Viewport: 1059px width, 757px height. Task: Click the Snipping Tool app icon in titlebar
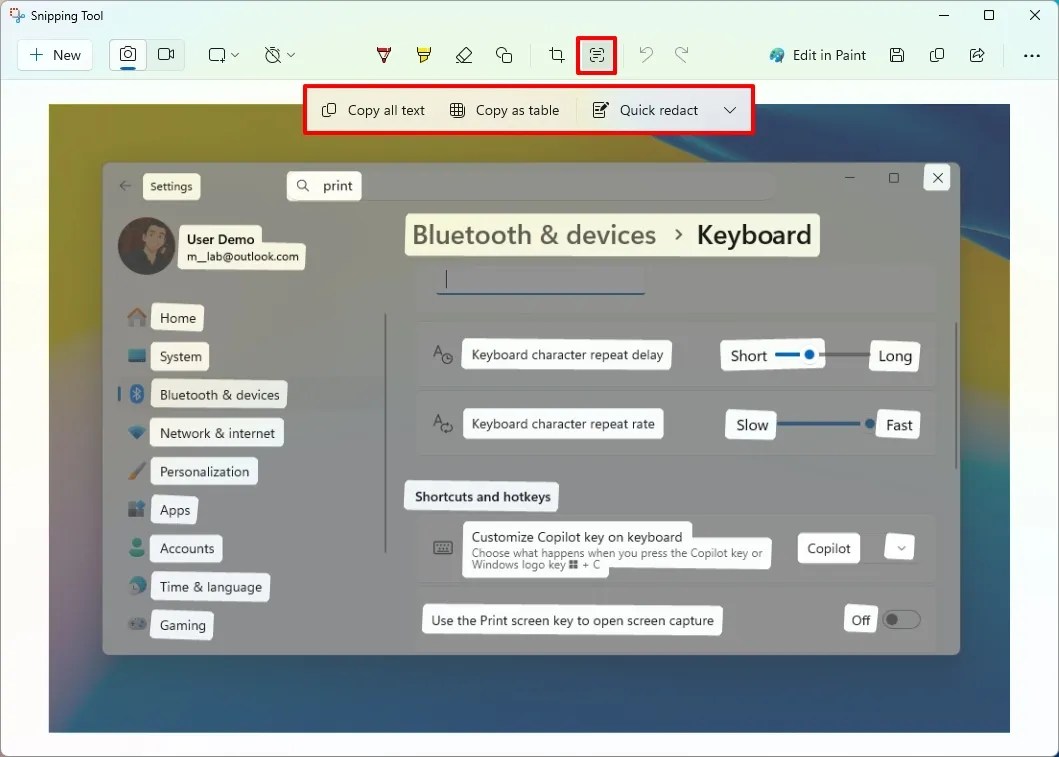(16, 15)
